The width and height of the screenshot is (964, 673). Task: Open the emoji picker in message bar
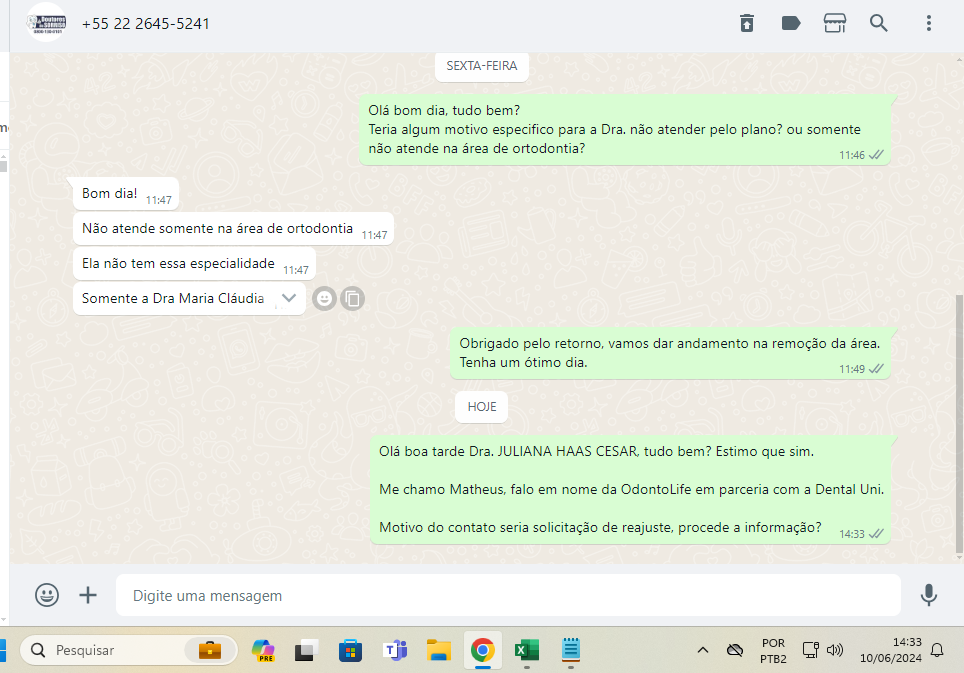[47, 595]
